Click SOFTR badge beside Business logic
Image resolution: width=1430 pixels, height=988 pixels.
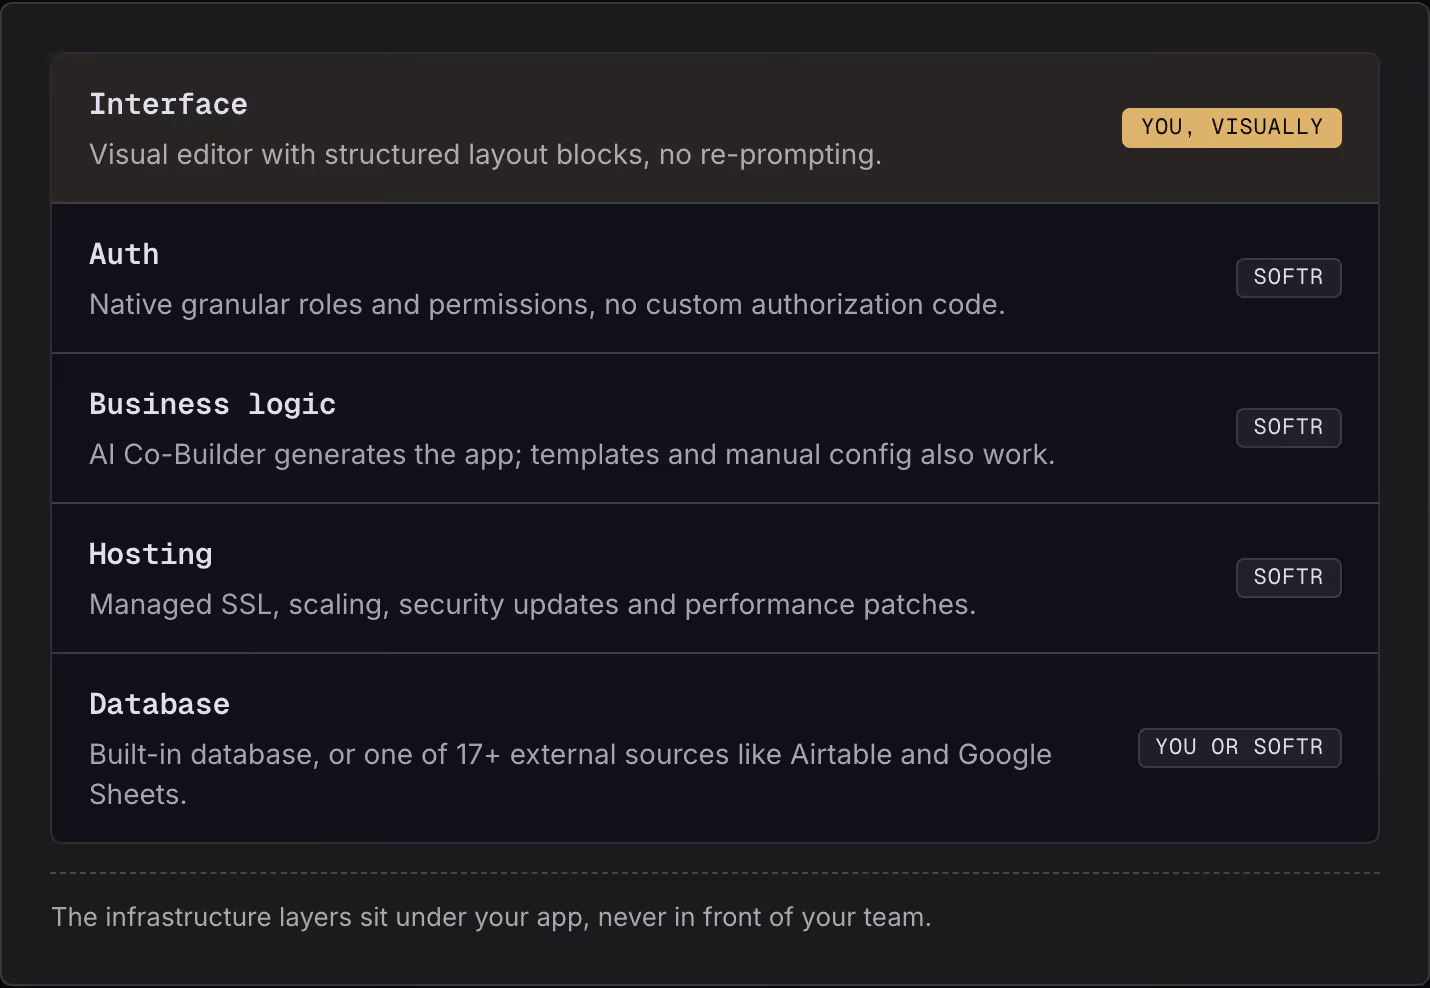pyautogui.click(x=1288, y=428)
